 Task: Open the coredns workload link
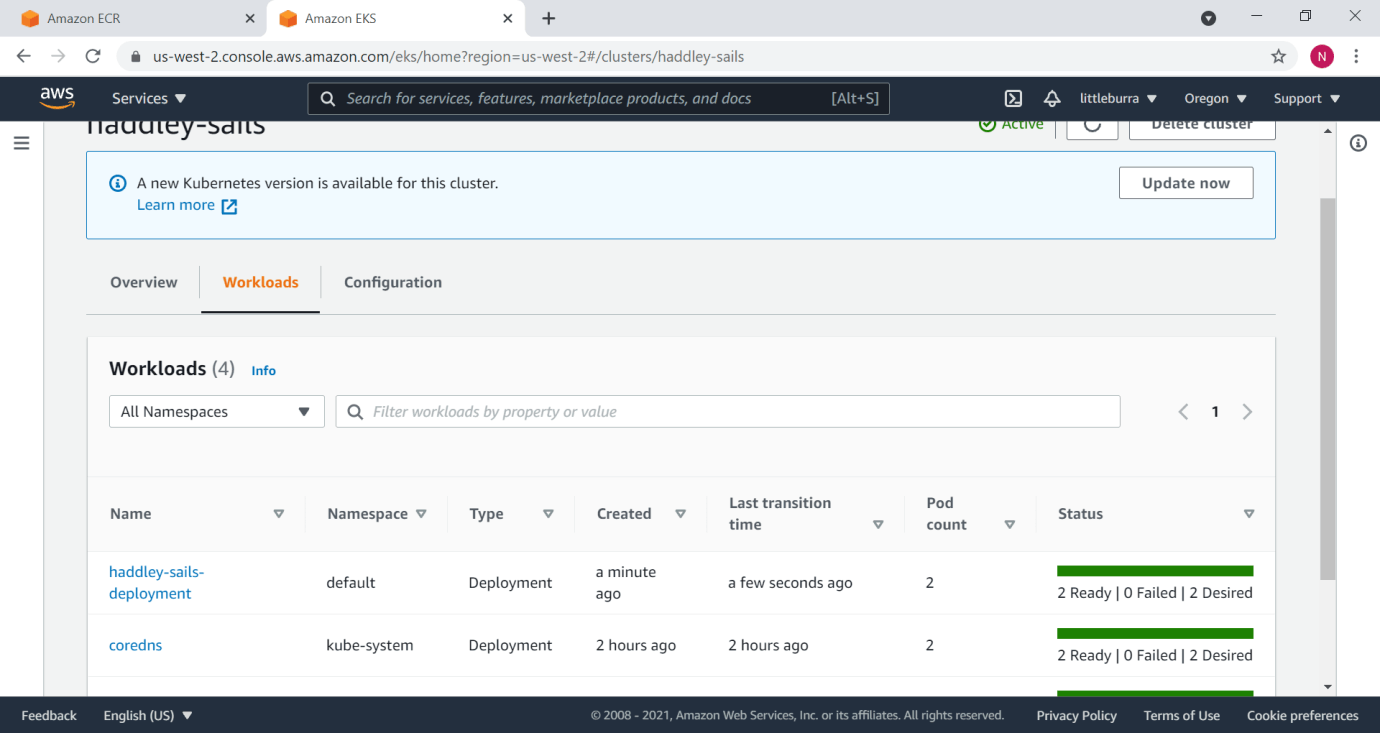(x=135, y=645)
